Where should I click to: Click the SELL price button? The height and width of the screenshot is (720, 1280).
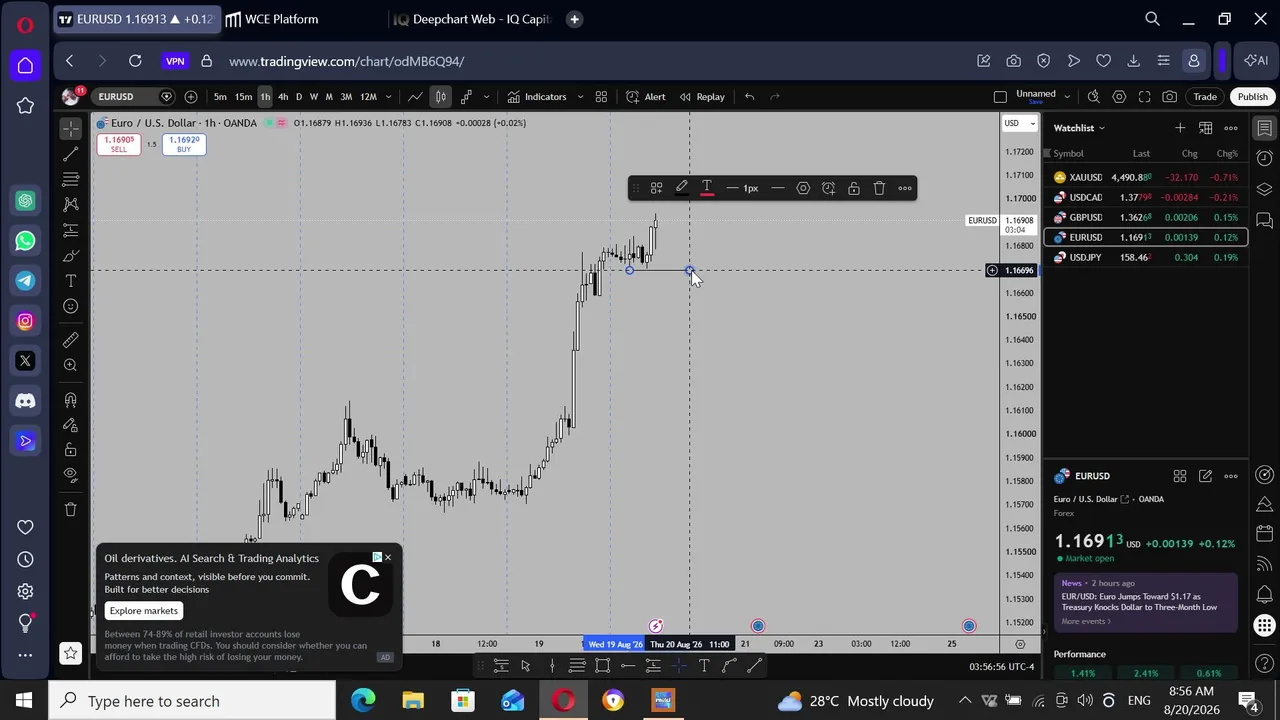tap(119, 144)
